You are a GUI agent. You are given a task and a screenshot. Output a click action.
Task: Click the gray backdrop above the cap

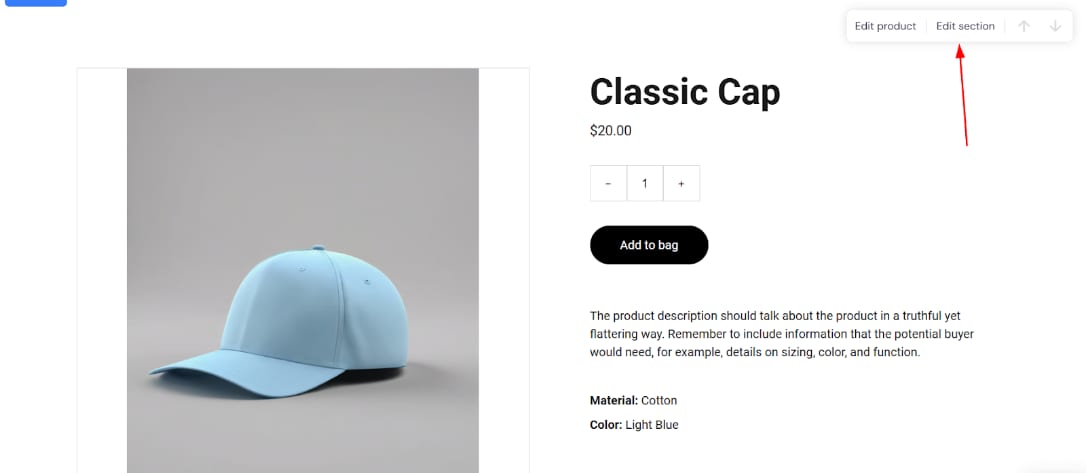click(x=303, y=152)
